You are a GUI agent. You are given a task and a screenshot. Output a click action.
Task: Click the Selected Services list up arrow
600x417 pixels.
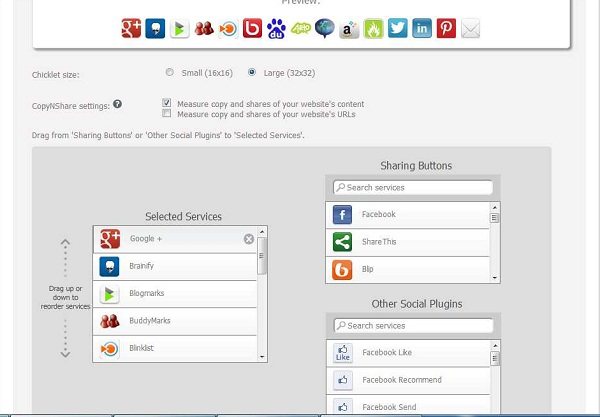[262, 232]
